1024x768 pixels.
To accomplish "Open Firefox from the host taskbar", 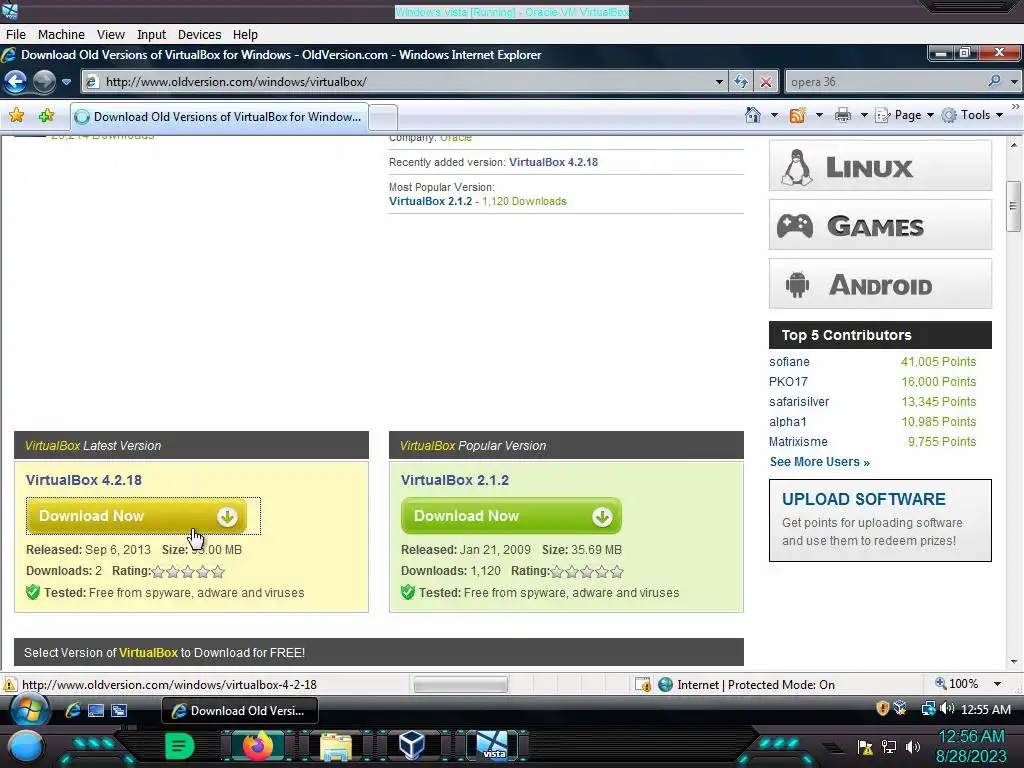I will point(257,746).
